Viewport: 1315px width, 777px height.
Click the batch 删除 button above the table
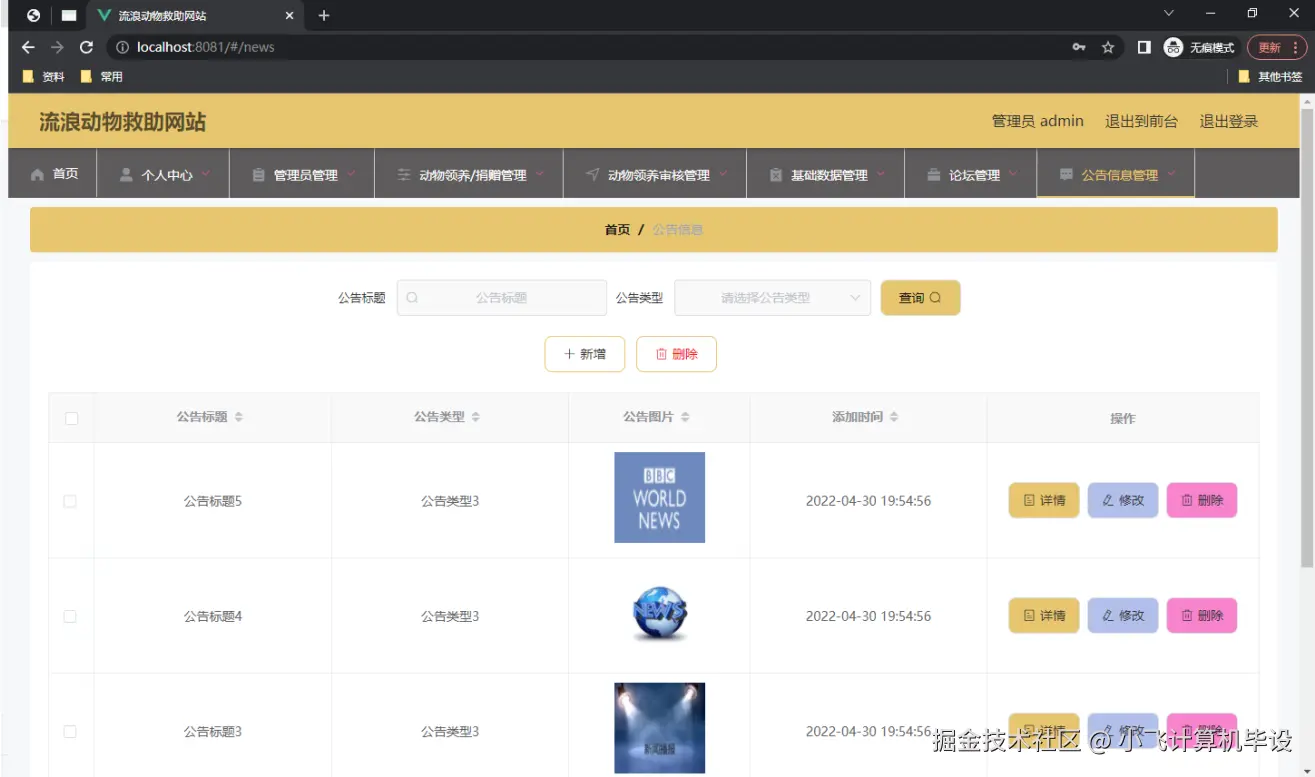point(676,354)
